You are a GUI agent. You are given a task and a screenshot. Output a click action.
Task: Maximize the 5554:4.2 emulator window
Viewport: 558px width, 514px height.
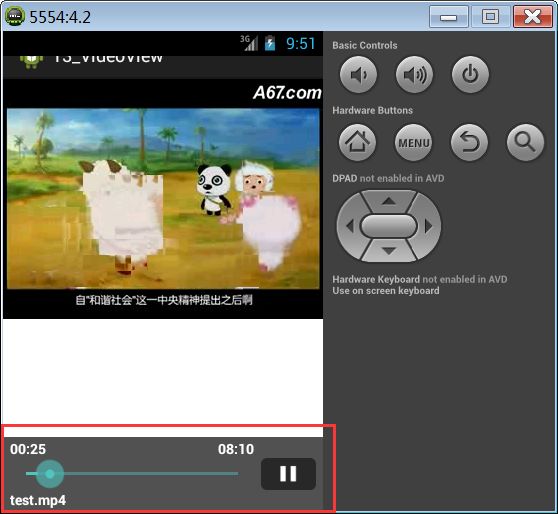[490, 17]
